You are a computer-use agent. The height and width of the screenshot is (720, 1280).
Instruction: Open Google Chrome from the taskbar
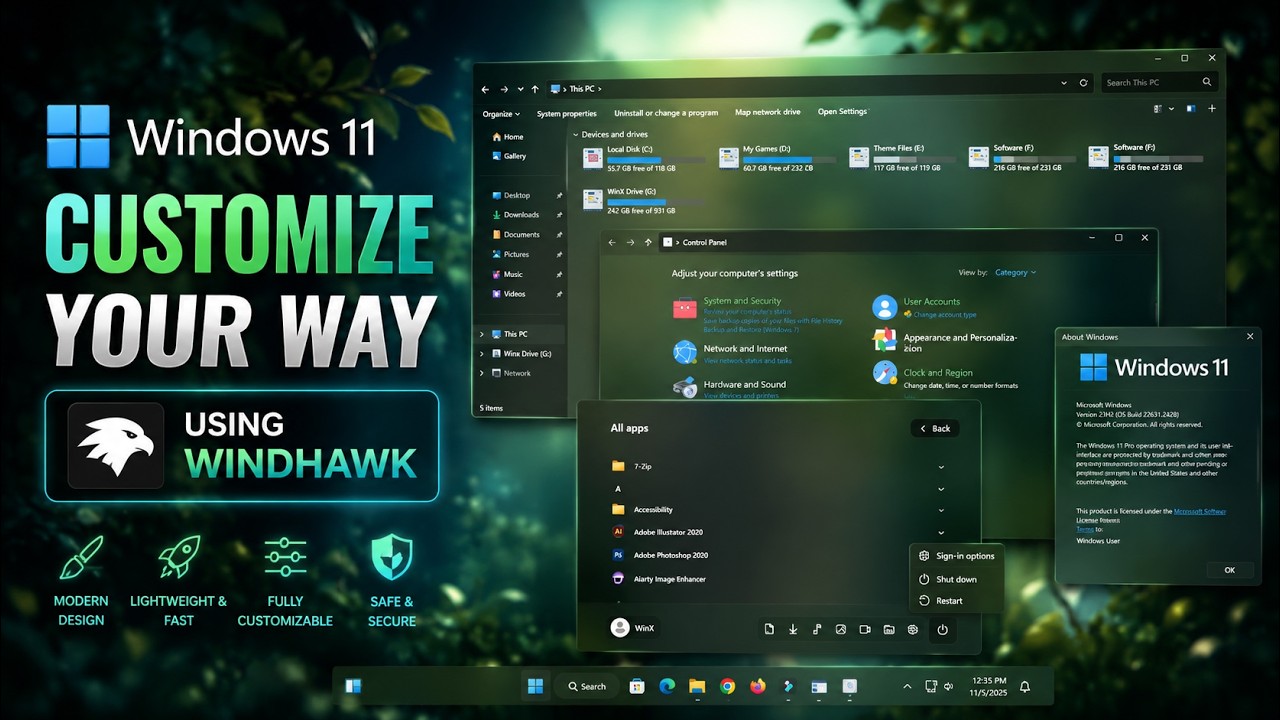click(727, 686)
